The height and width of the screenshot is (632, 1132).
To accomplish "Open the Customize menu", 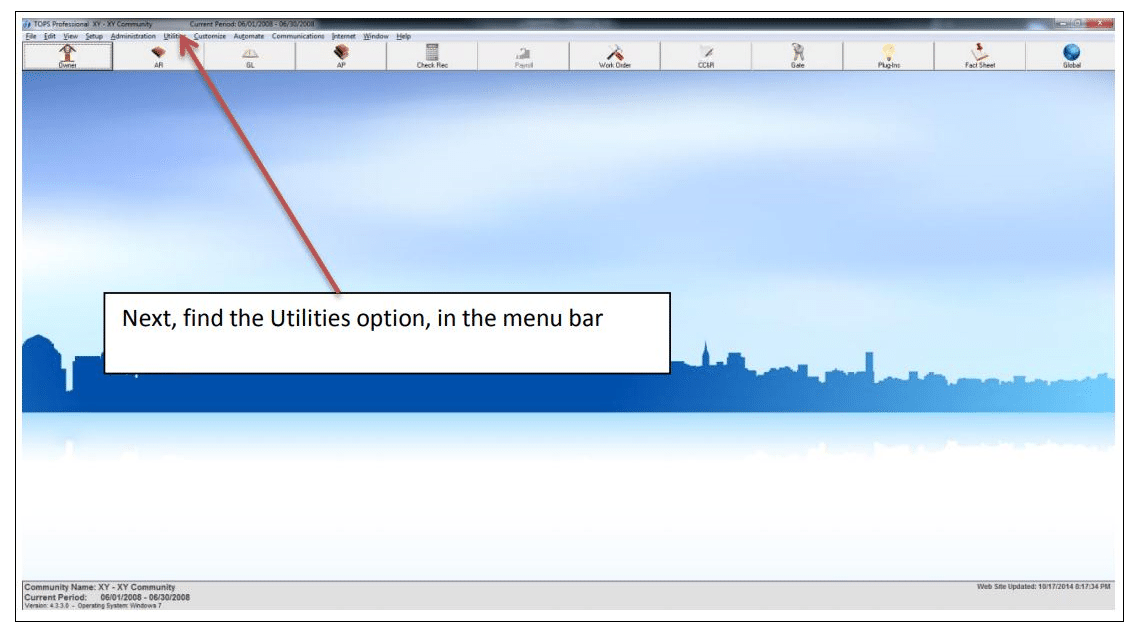I will click(x=209, y=36).
